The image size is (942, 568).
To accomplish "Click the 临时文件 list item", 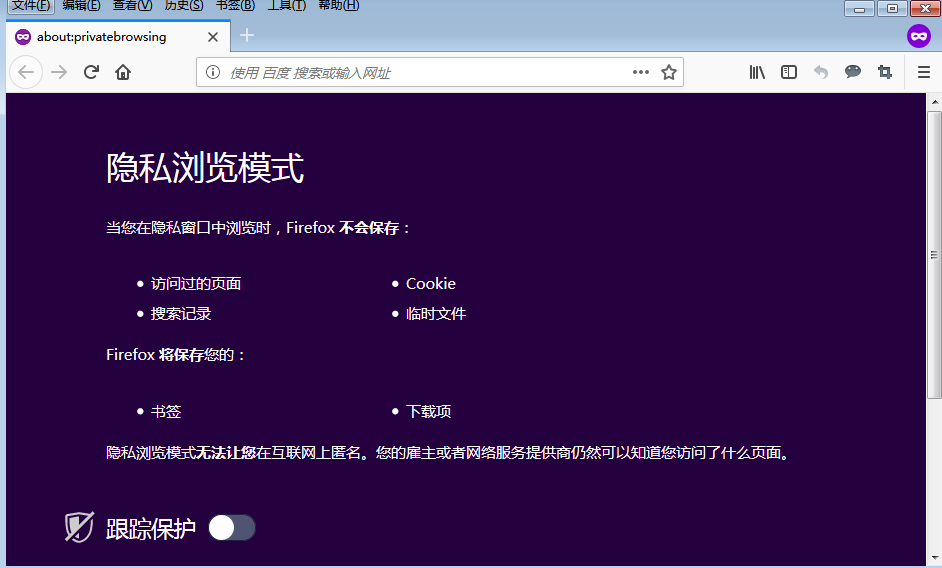I will coord(436,314).
